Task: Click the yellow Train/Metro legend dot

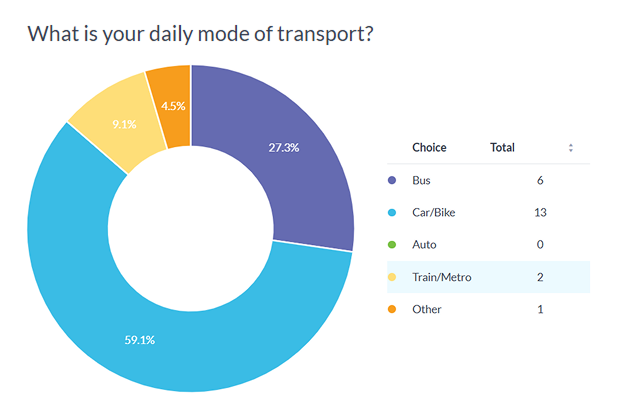Action: [x=393, y=277]
